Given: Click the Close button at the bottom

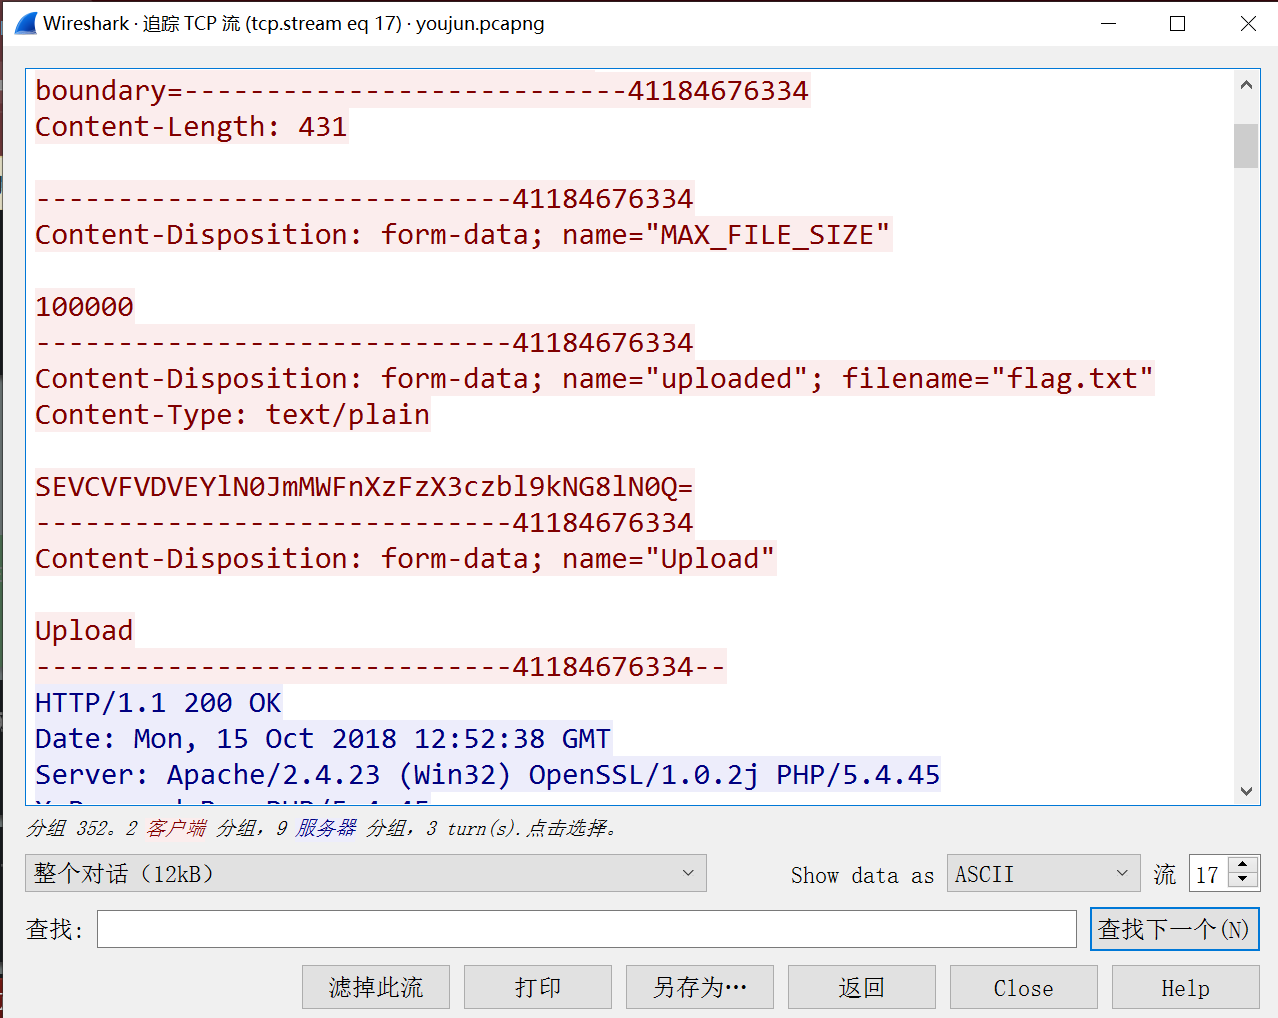Looking at the screenshot, I should pyautogui.click(x=1024, y=987).
